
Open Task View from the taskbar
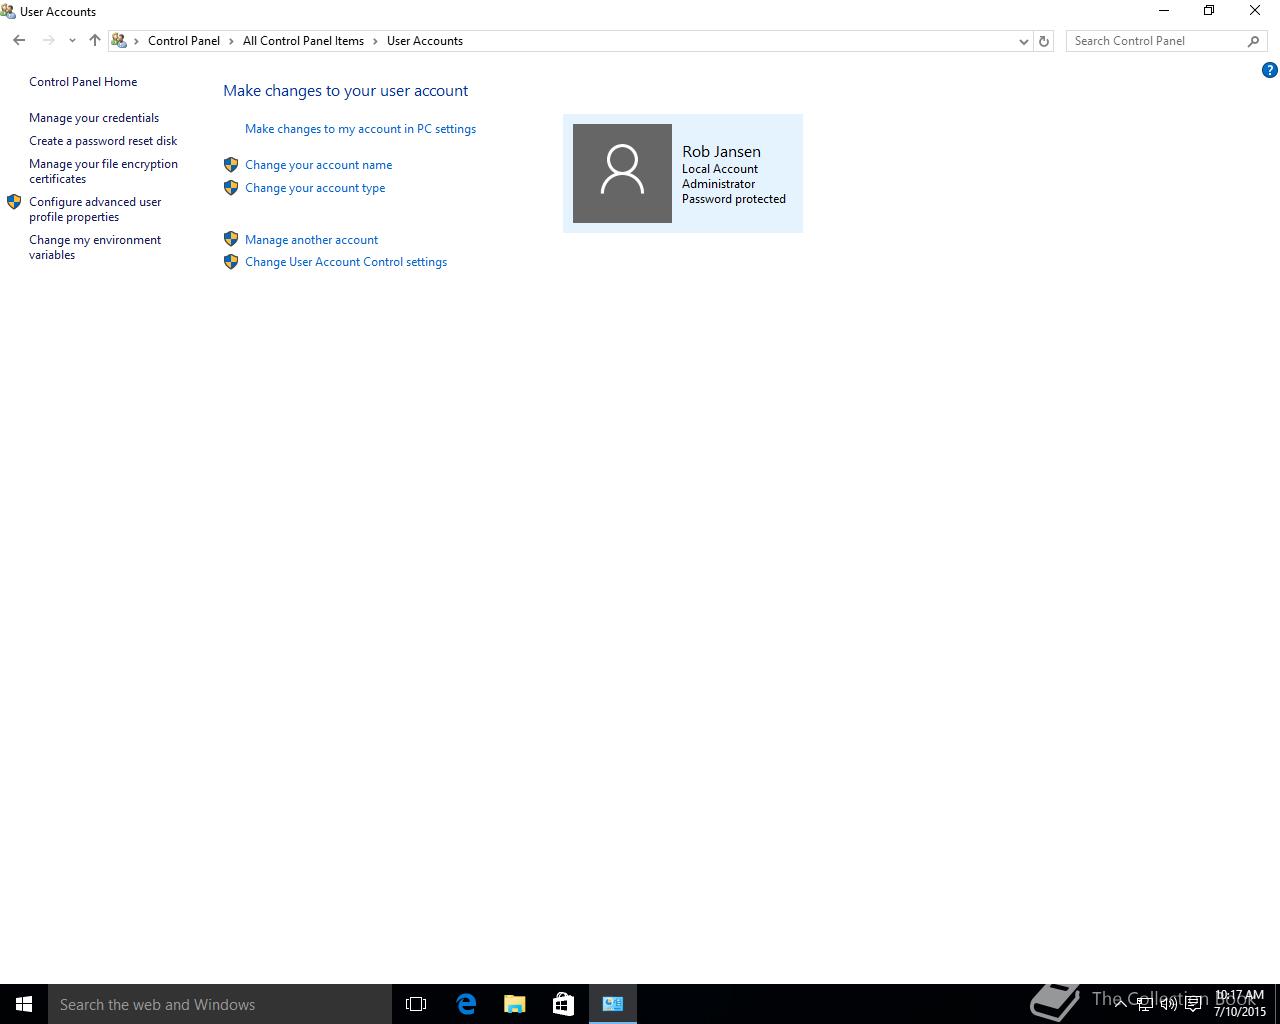point(416,1004)
